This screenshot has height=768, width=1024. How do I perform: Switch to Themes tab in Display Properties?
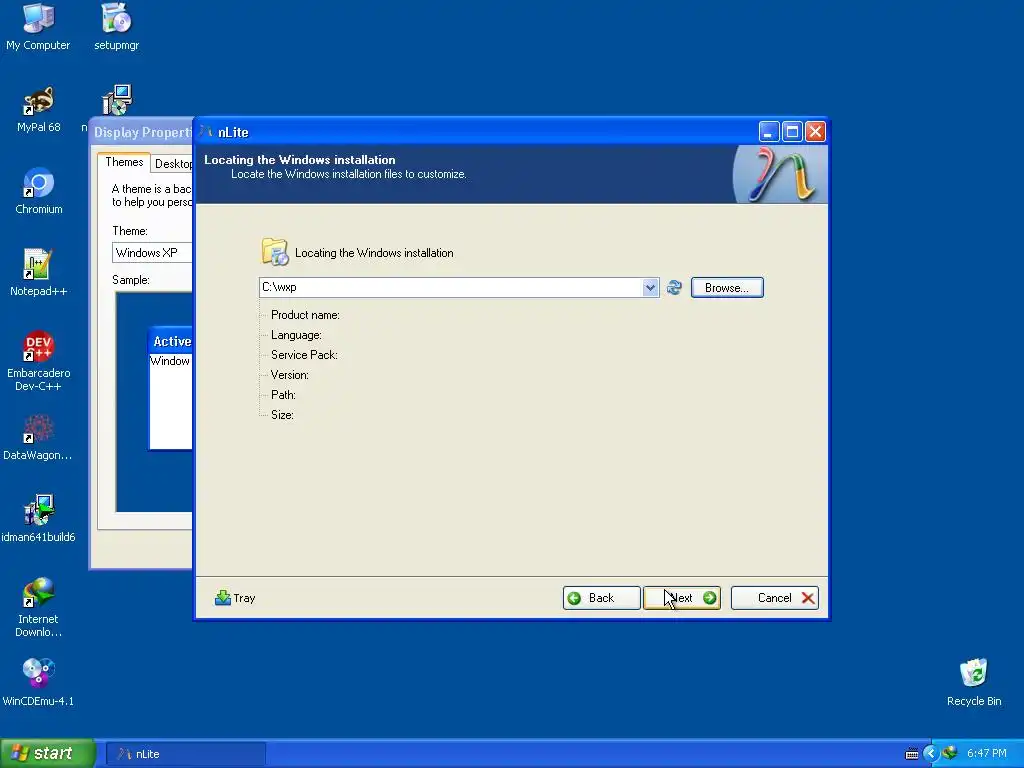coord(124,162)
